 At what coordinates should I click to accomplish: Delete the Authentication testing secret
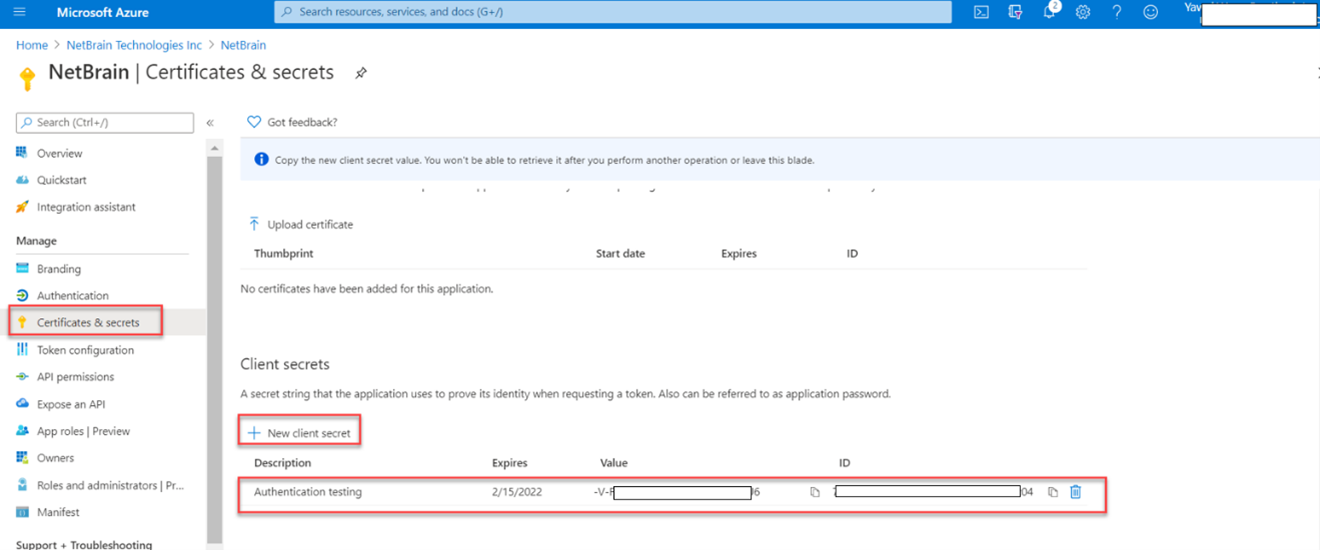[x=1076, y=492]
